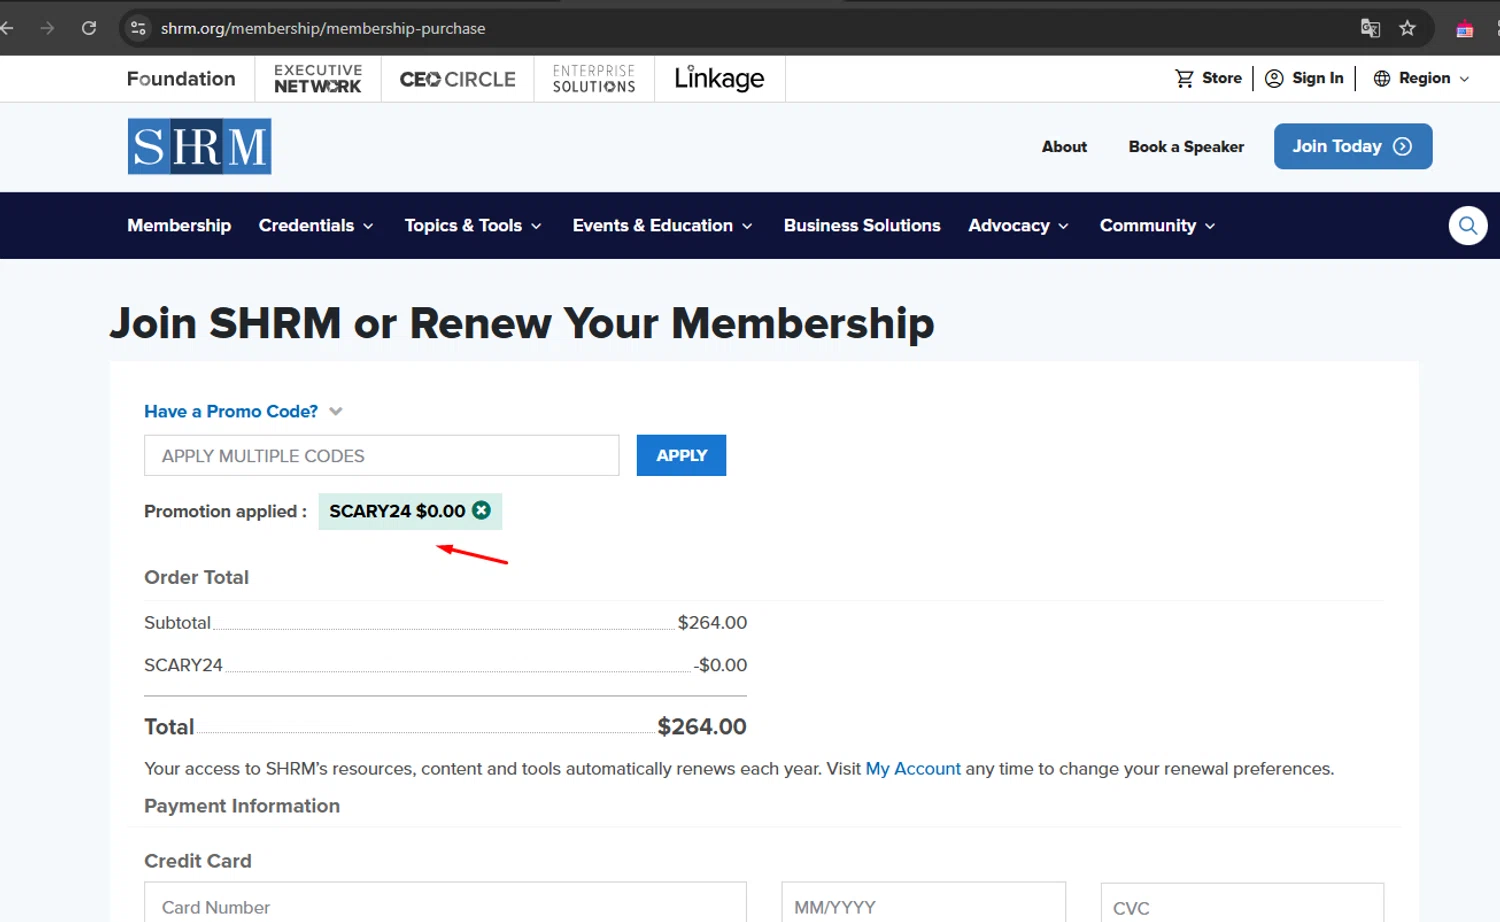Click the Promotion applied label
The height and width of the screenshot is (922, 1500).
(x=225, y=511)
